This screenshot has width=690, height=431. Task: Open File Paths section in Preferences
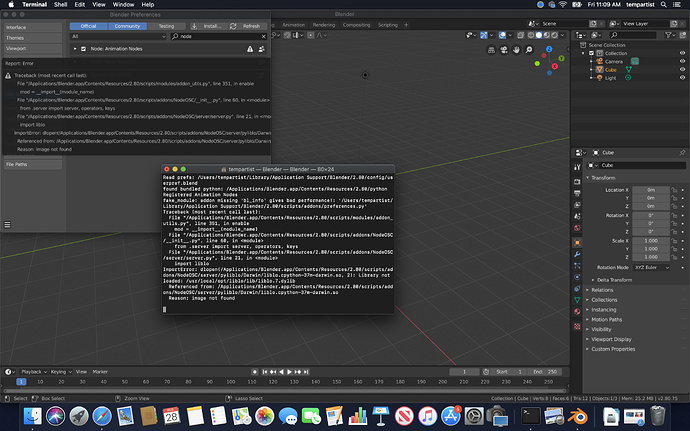(33, 164)
